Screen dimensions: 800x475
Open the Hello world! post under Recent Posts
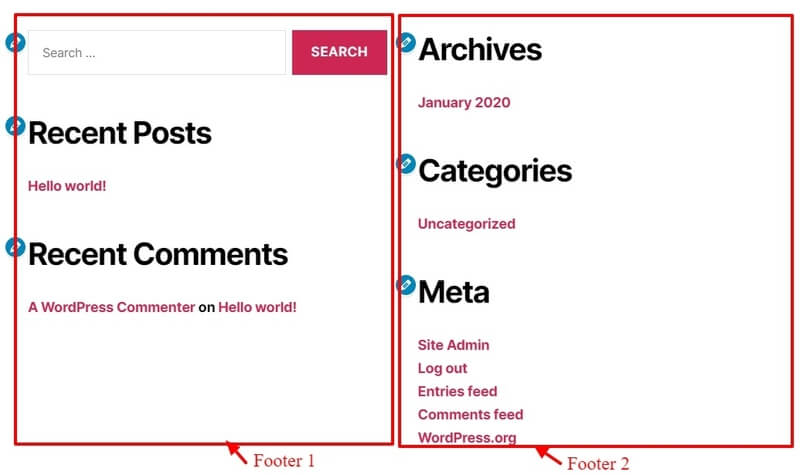pos(67,186)
